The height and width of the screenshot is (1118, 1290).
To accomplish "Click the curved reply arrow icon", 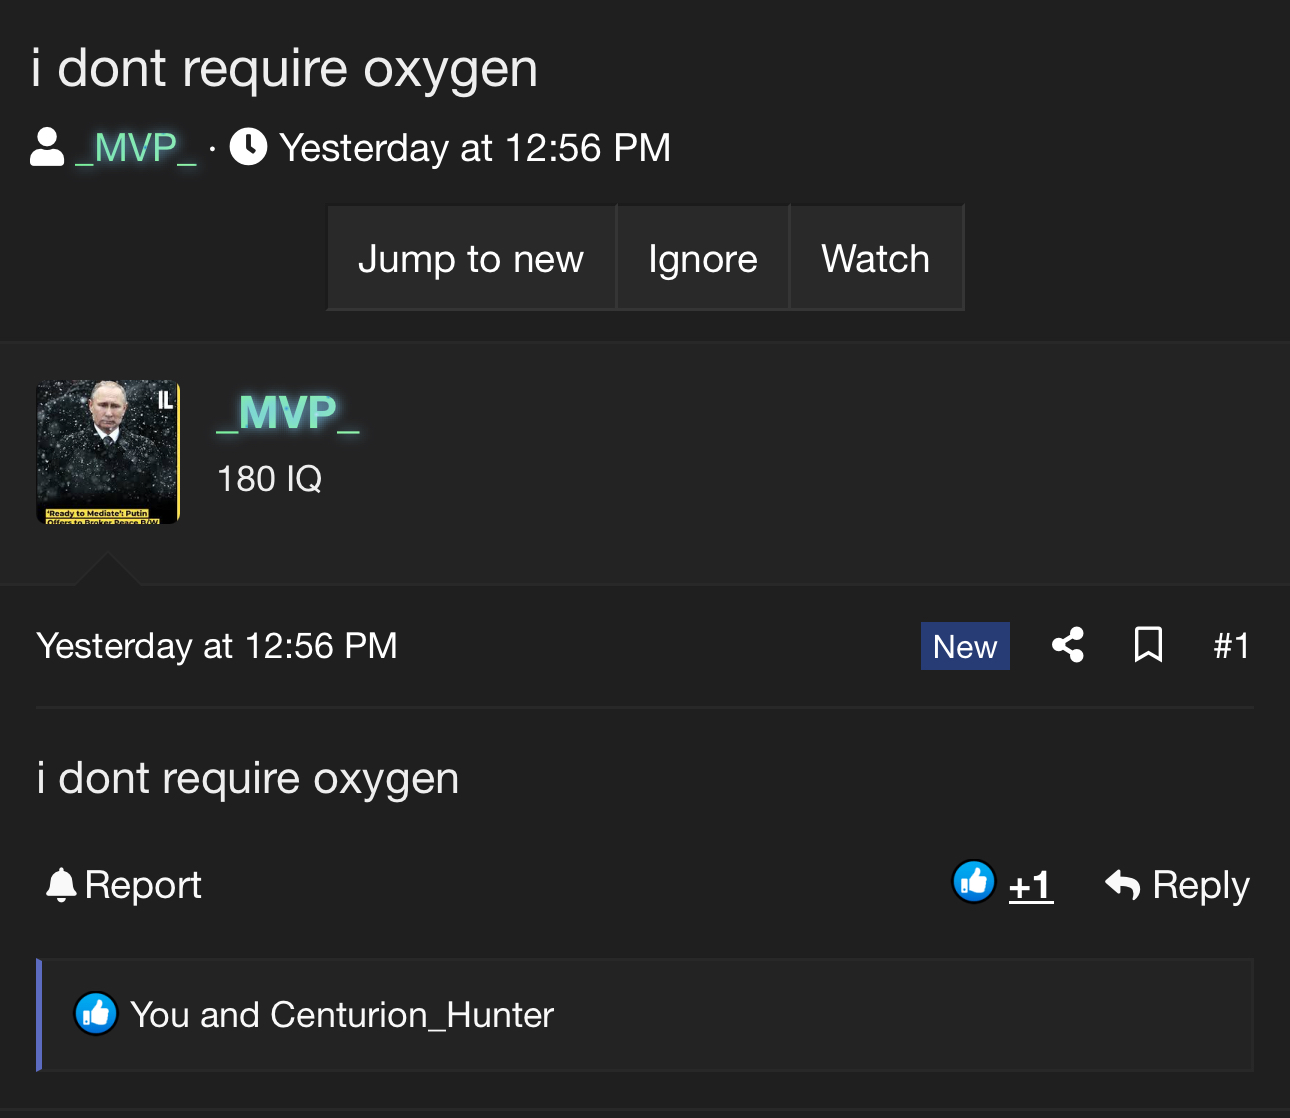I will point(1122,885).
